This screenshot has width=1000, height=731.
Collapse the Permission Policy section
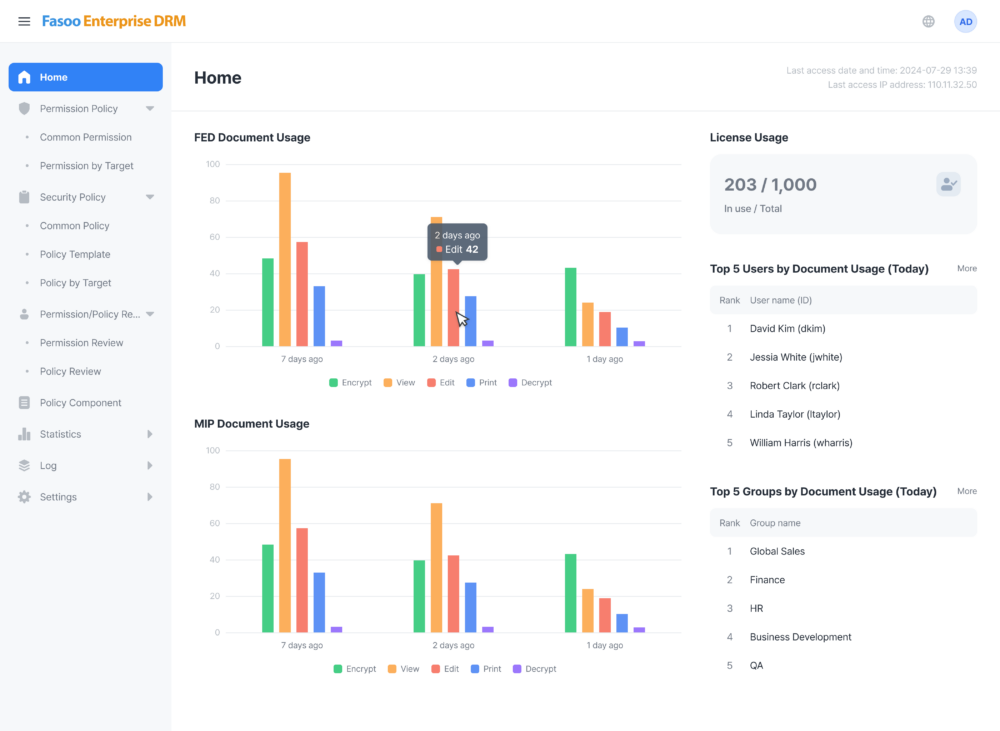(x=150, y=108)
